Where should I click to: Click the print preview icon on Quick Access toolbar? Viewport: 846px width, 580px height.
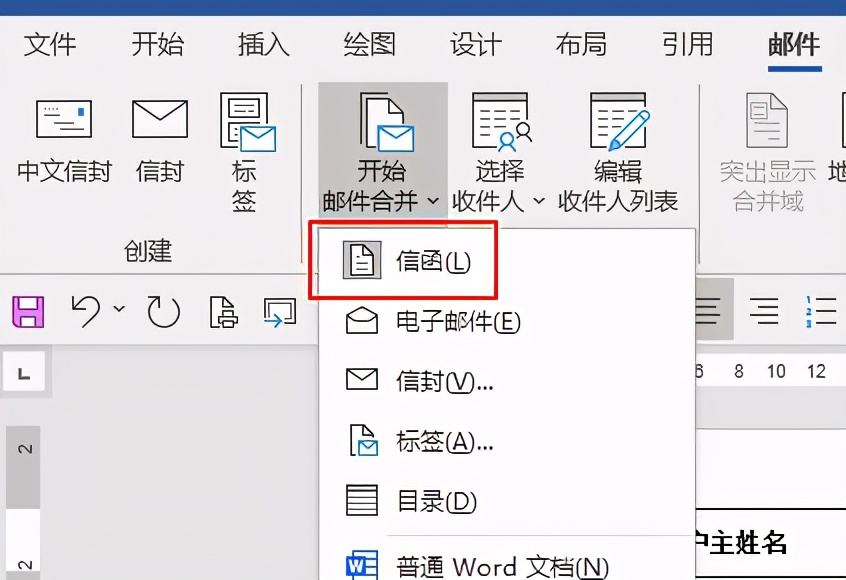[x=222, y=311]
